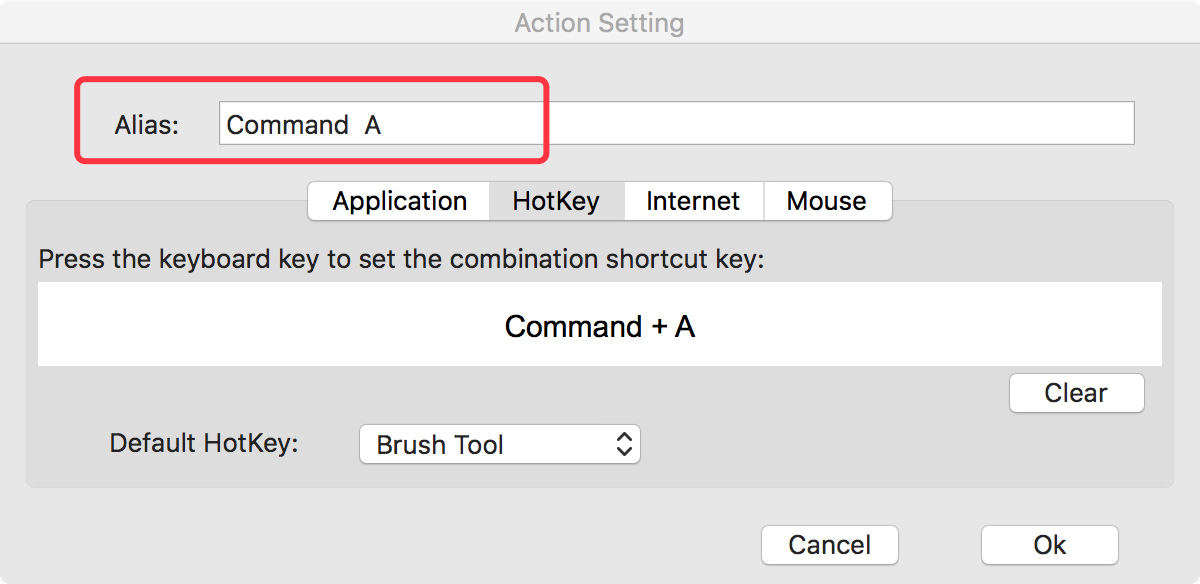
Task: Click the Alias text input field
Action: 676,124
